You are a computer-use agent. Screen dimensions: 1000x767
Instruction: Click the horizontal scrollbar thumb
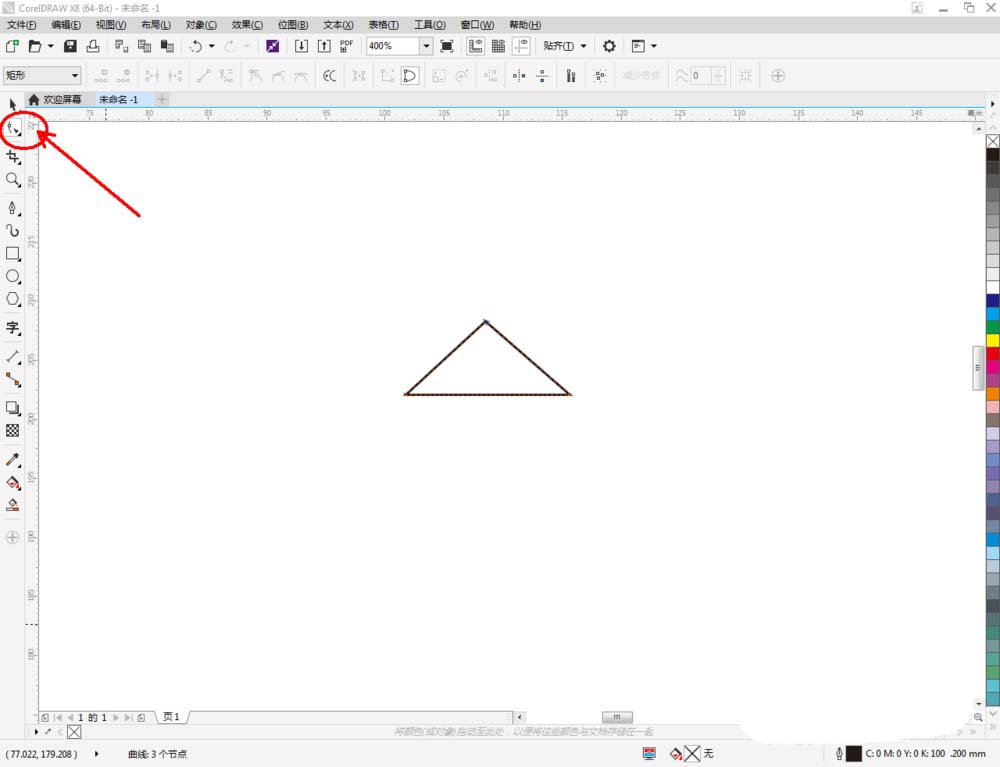pos(617,717)
